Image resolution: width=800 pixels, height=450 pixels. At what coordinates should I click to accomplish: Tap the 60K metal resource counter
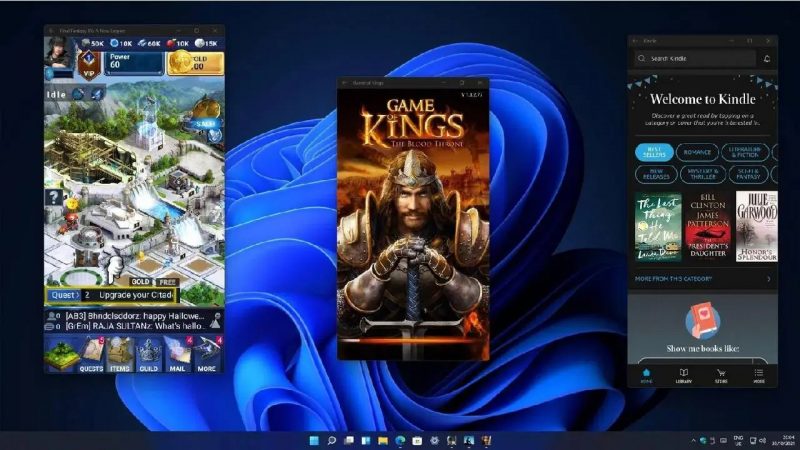pyautogui.click(x=149, y=43)
